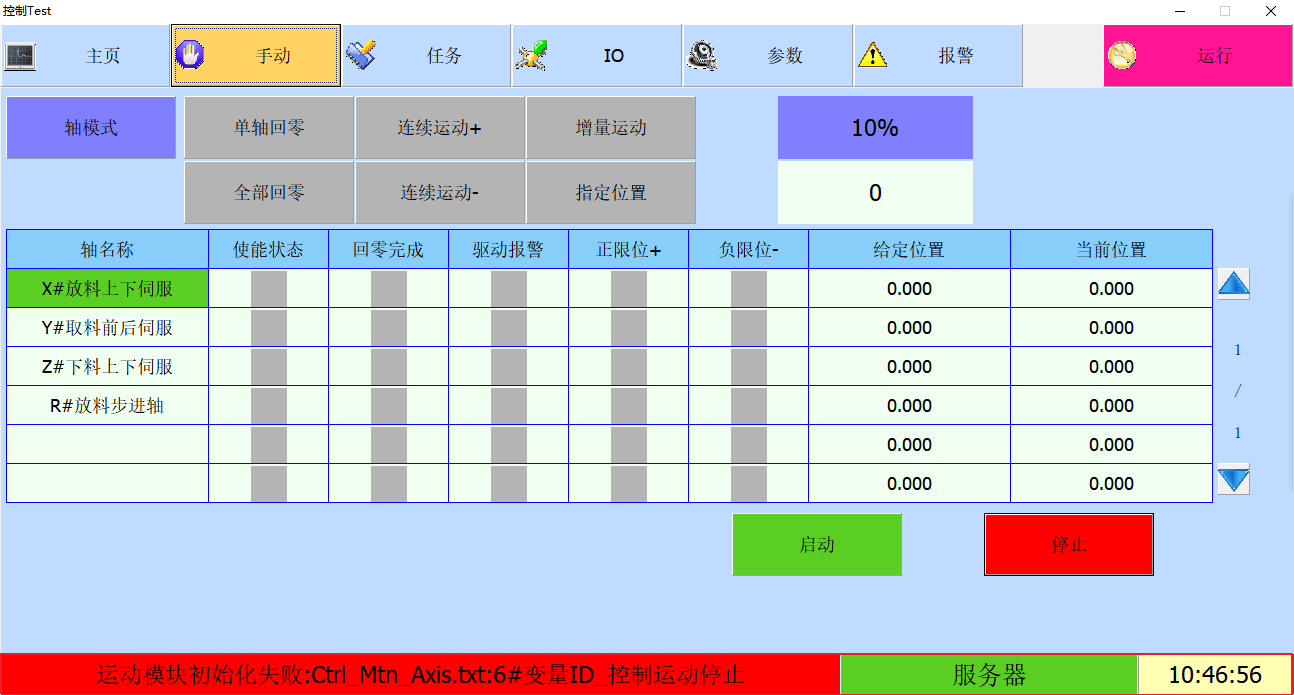Switch to the 任务 tab
This screenshot has height=695, width=1294.
(443, 56)
